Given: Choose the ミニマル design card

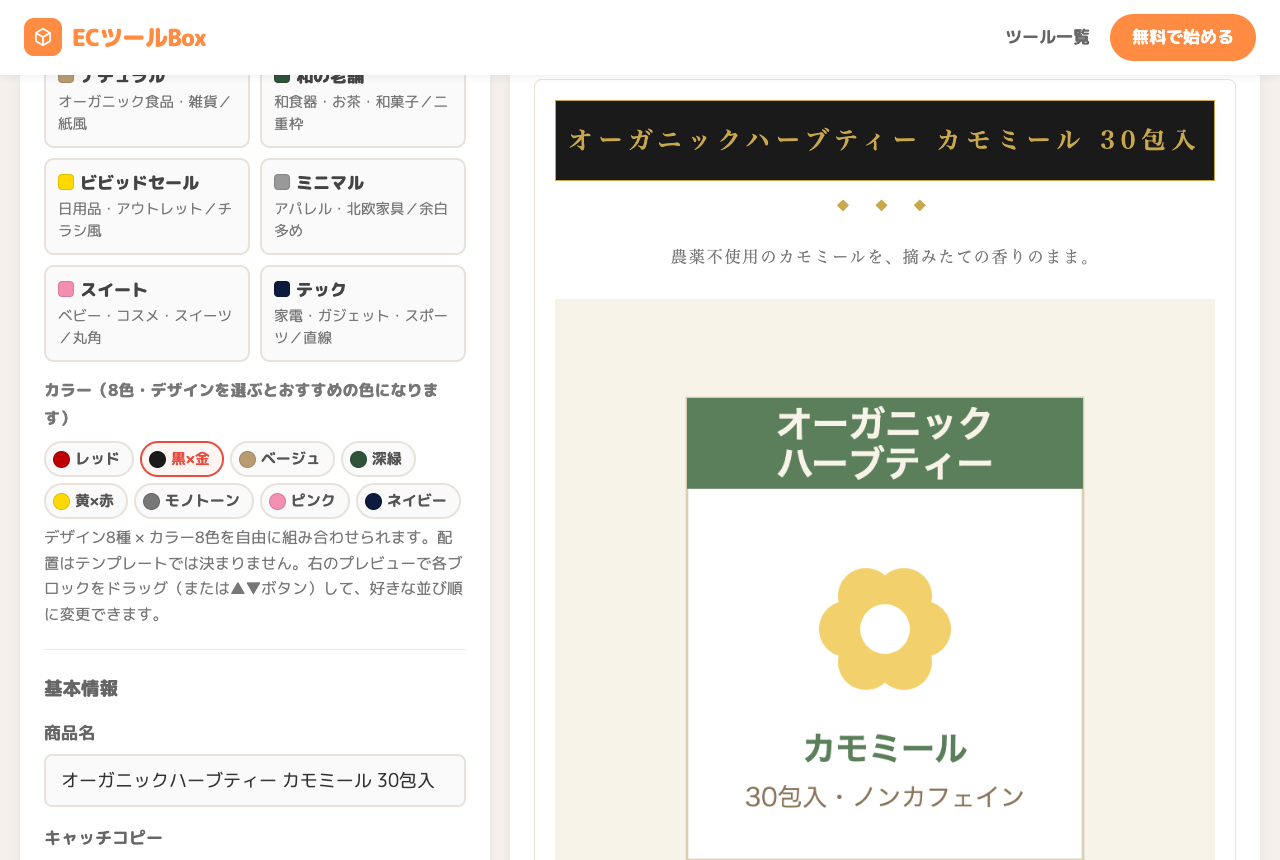Looking at the screenshot, I should coord(363,207).
